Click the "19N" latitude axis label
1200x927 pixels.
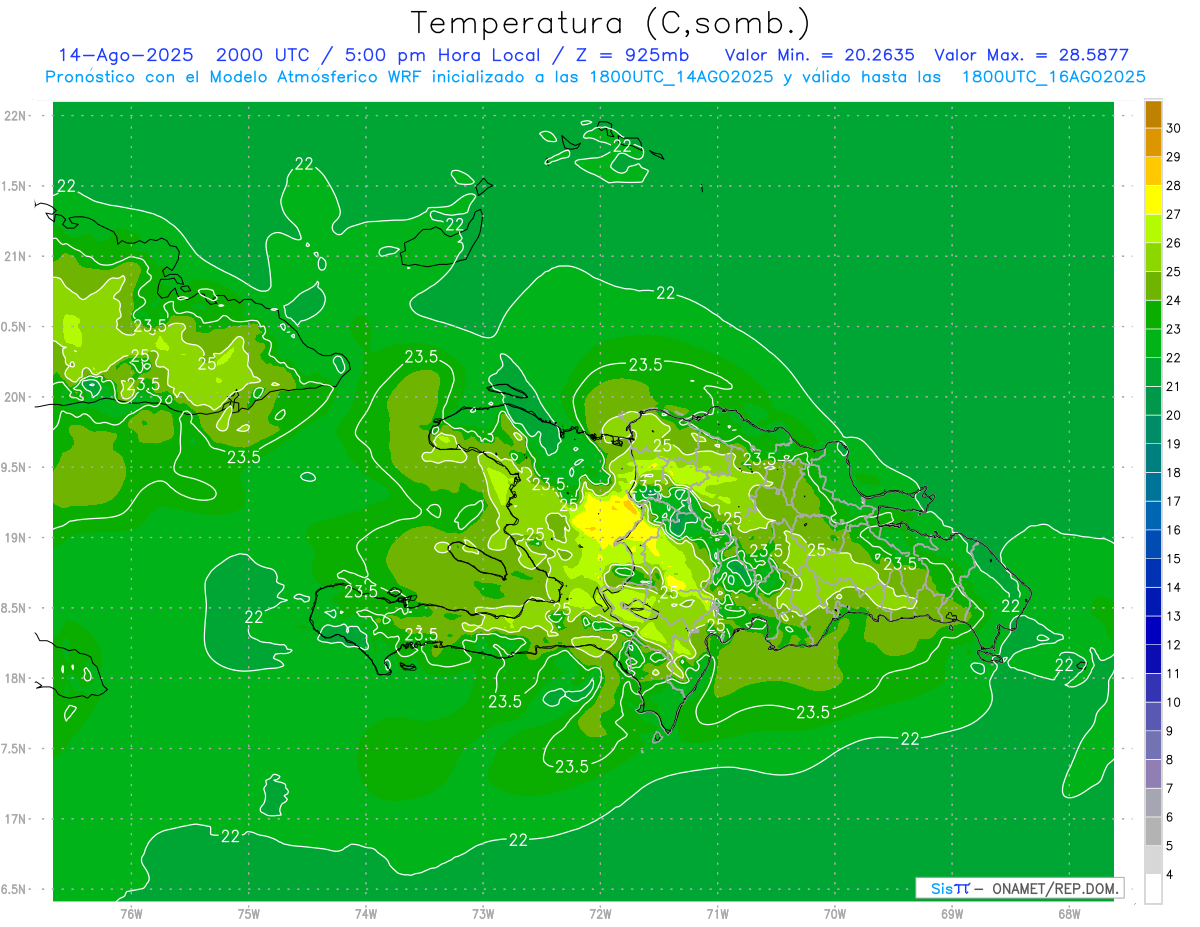(15, 538)
